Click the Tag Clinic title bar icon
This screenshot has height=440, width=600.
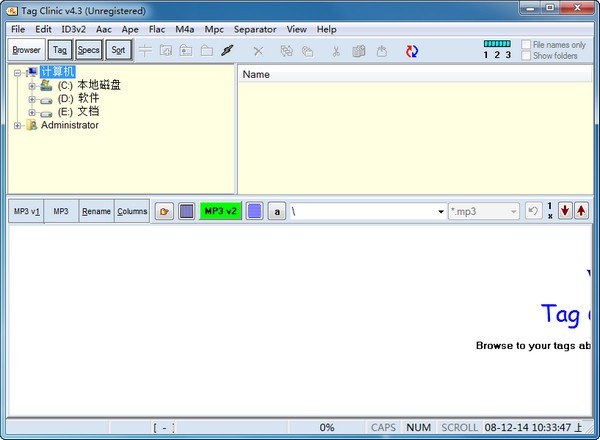pos(12,11)
